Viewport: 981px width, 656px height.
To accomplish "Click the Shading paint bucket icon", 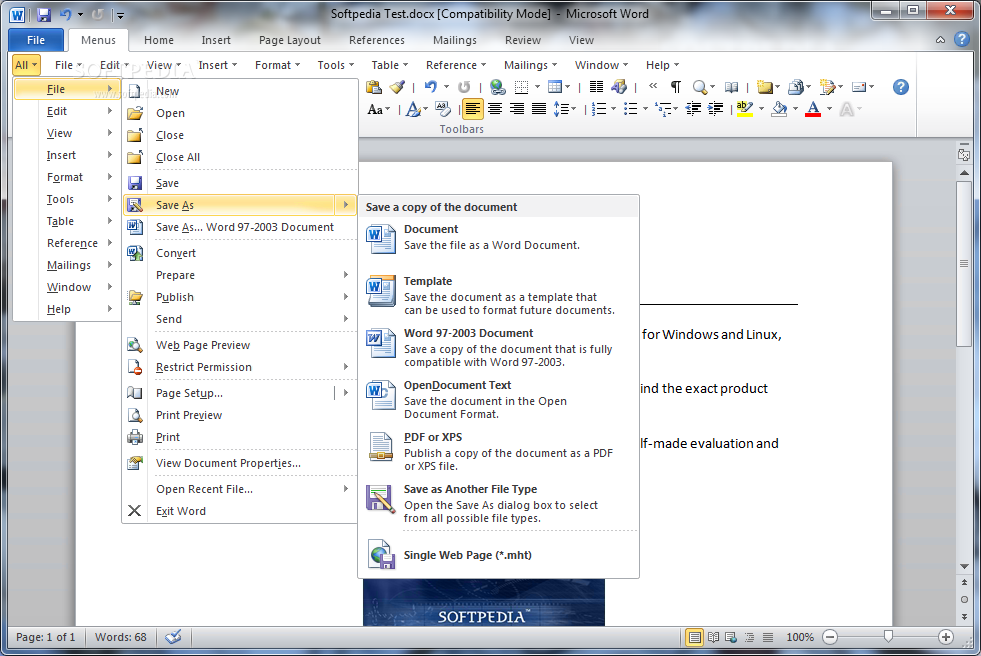I will coord(780,109).
